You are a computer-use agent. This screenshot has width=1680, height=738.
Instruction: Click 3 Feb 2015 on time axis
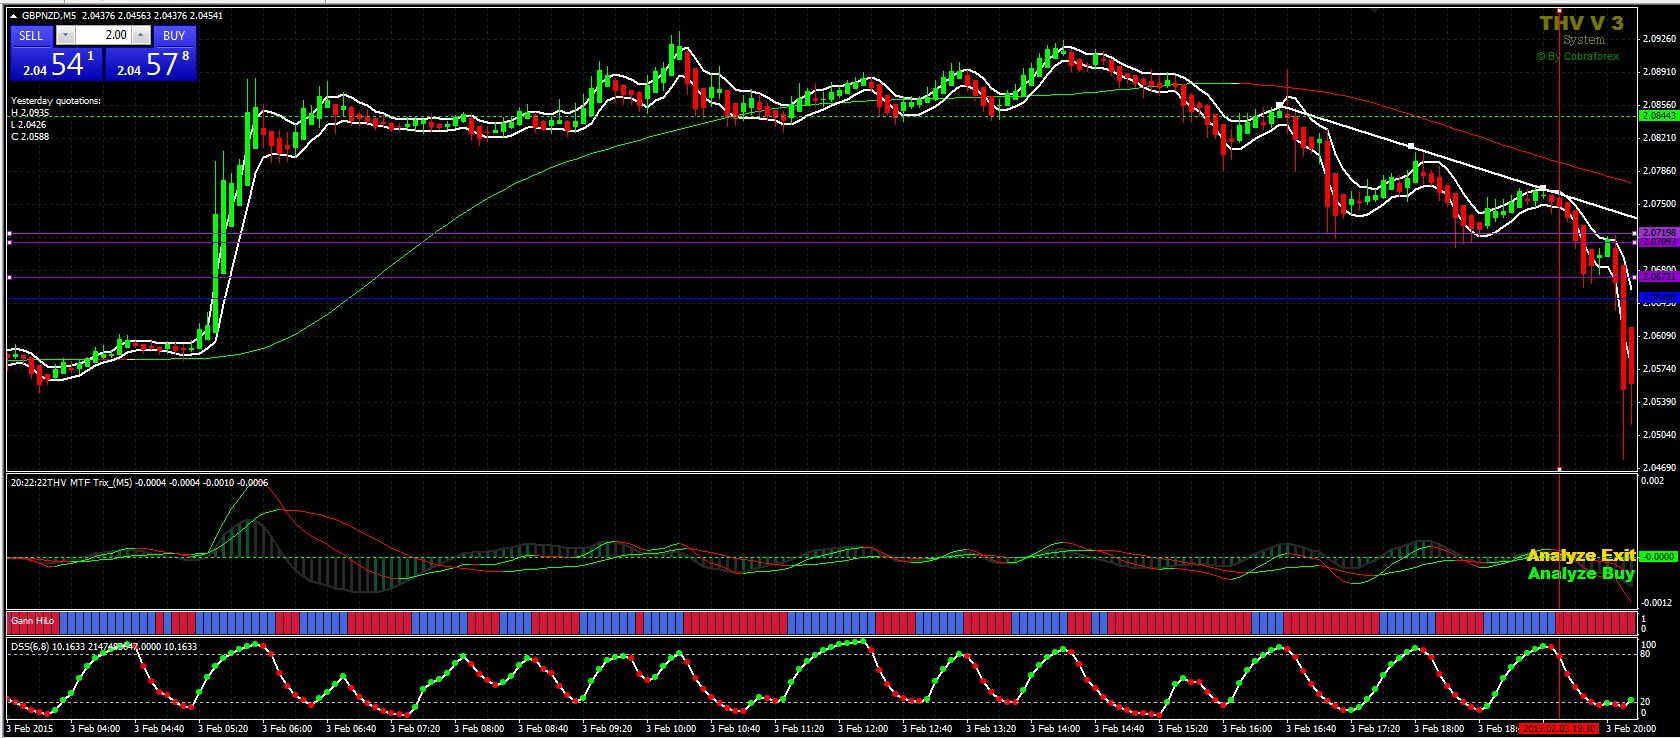tap(30, 728)
